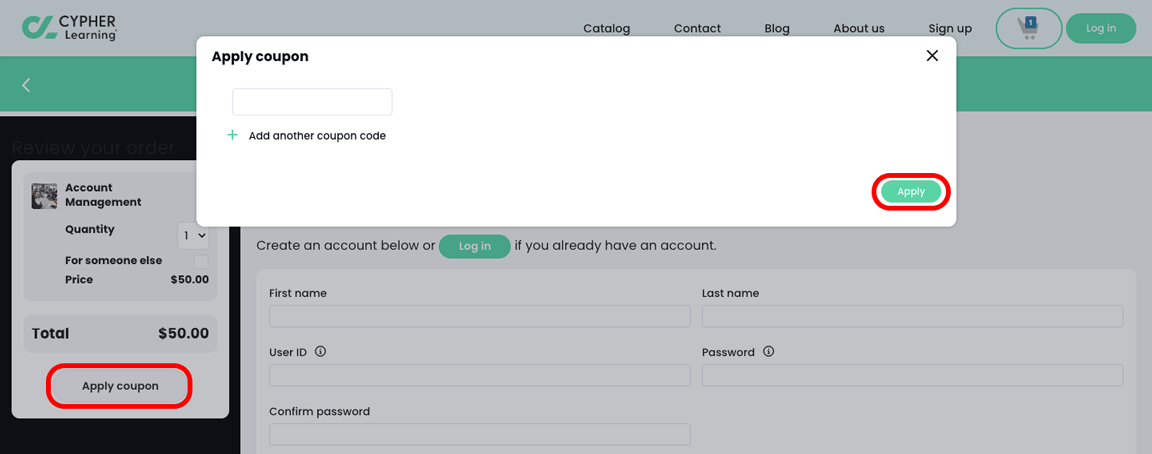Viewport: 1152px width, 454px height.
Task: Show User ID info tooltip icon
Action: point(320,352)
